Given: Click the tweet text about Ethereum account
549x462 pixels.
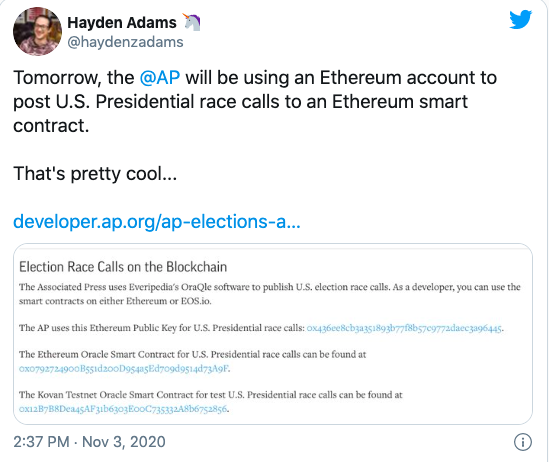Looking at the screenshot, I should [x=255, y=102].
